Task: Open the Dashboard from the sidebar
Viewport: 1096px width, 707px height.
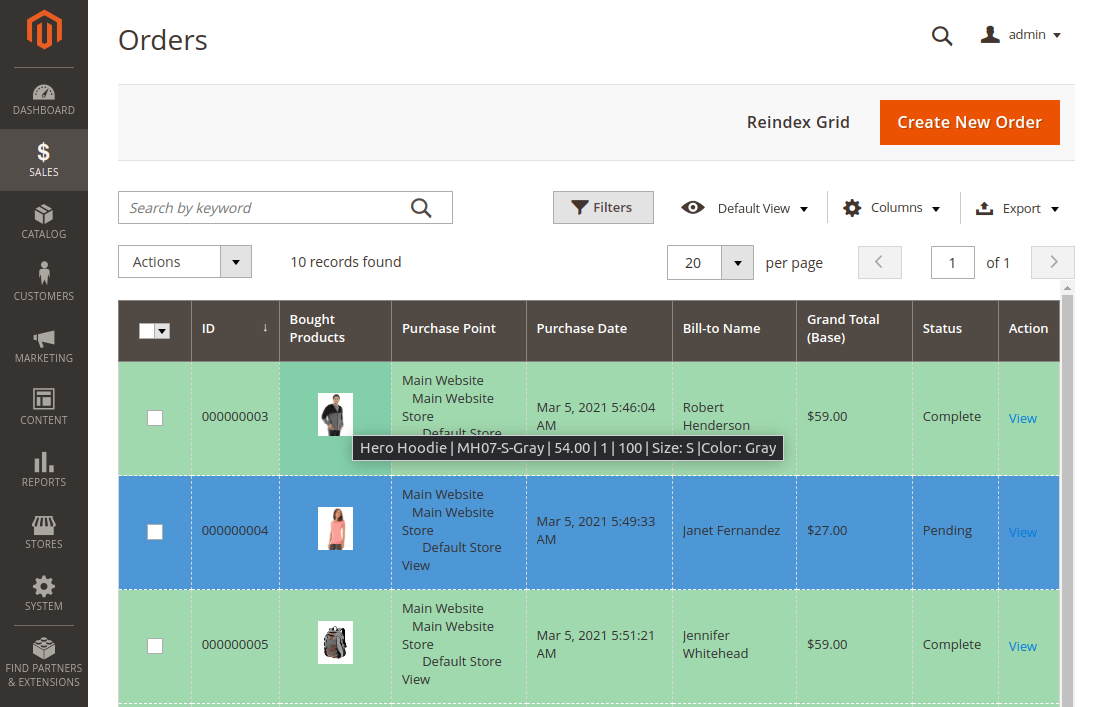Action: [44, 99]
